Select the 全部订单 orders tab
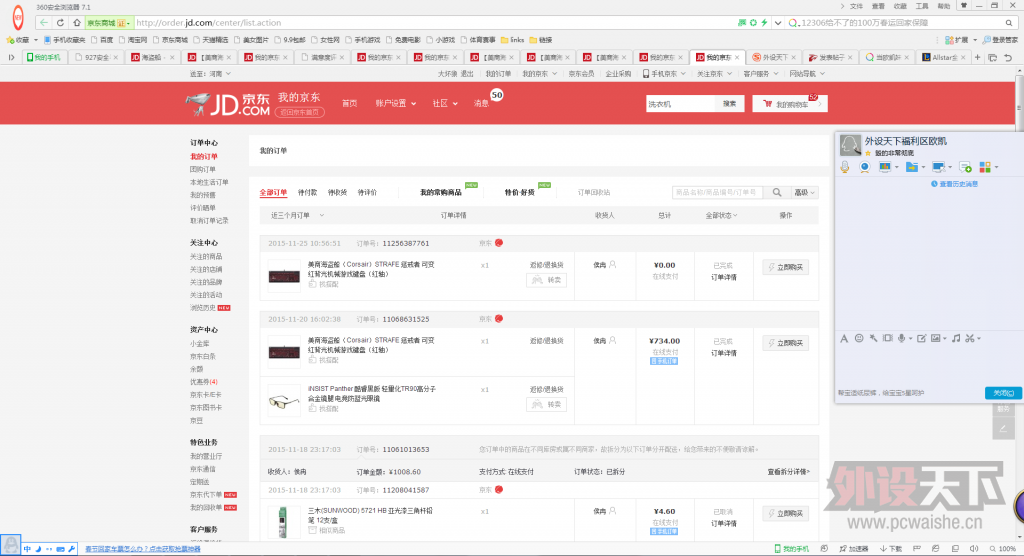Screen dimensions: 1024x556 click(273, 192)
